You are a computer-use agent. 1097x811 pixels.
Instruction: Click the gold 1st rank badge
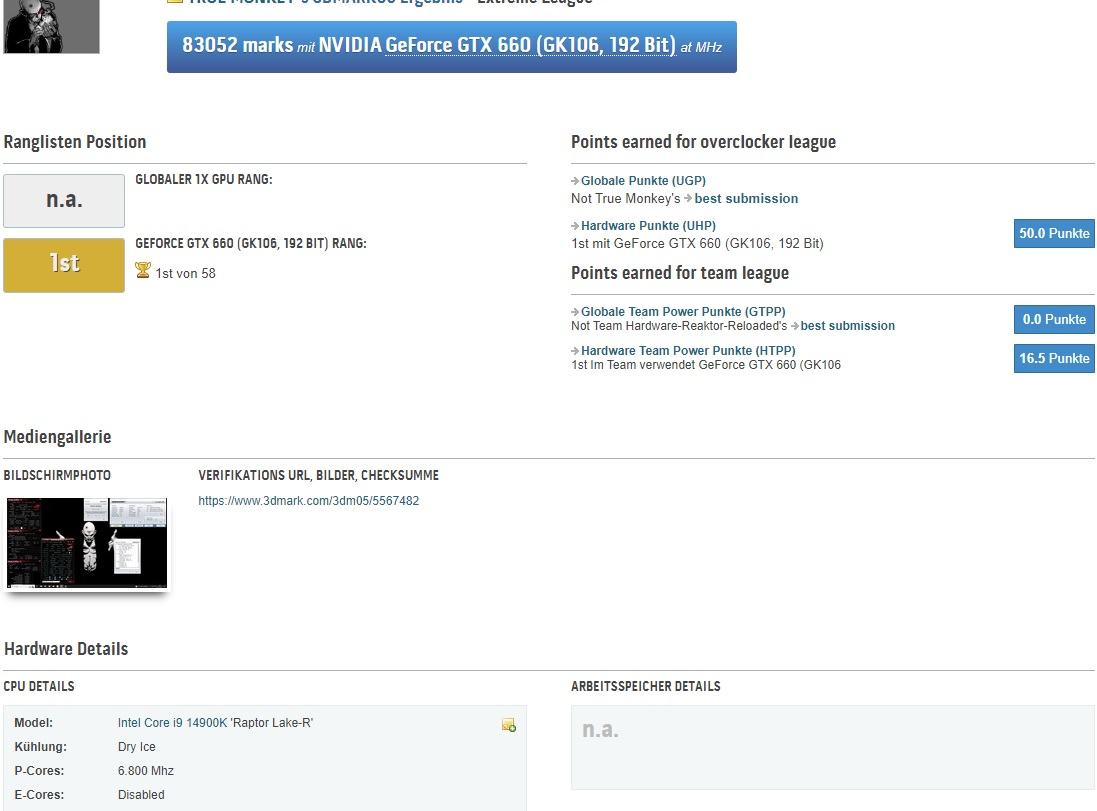click(64, 265)
